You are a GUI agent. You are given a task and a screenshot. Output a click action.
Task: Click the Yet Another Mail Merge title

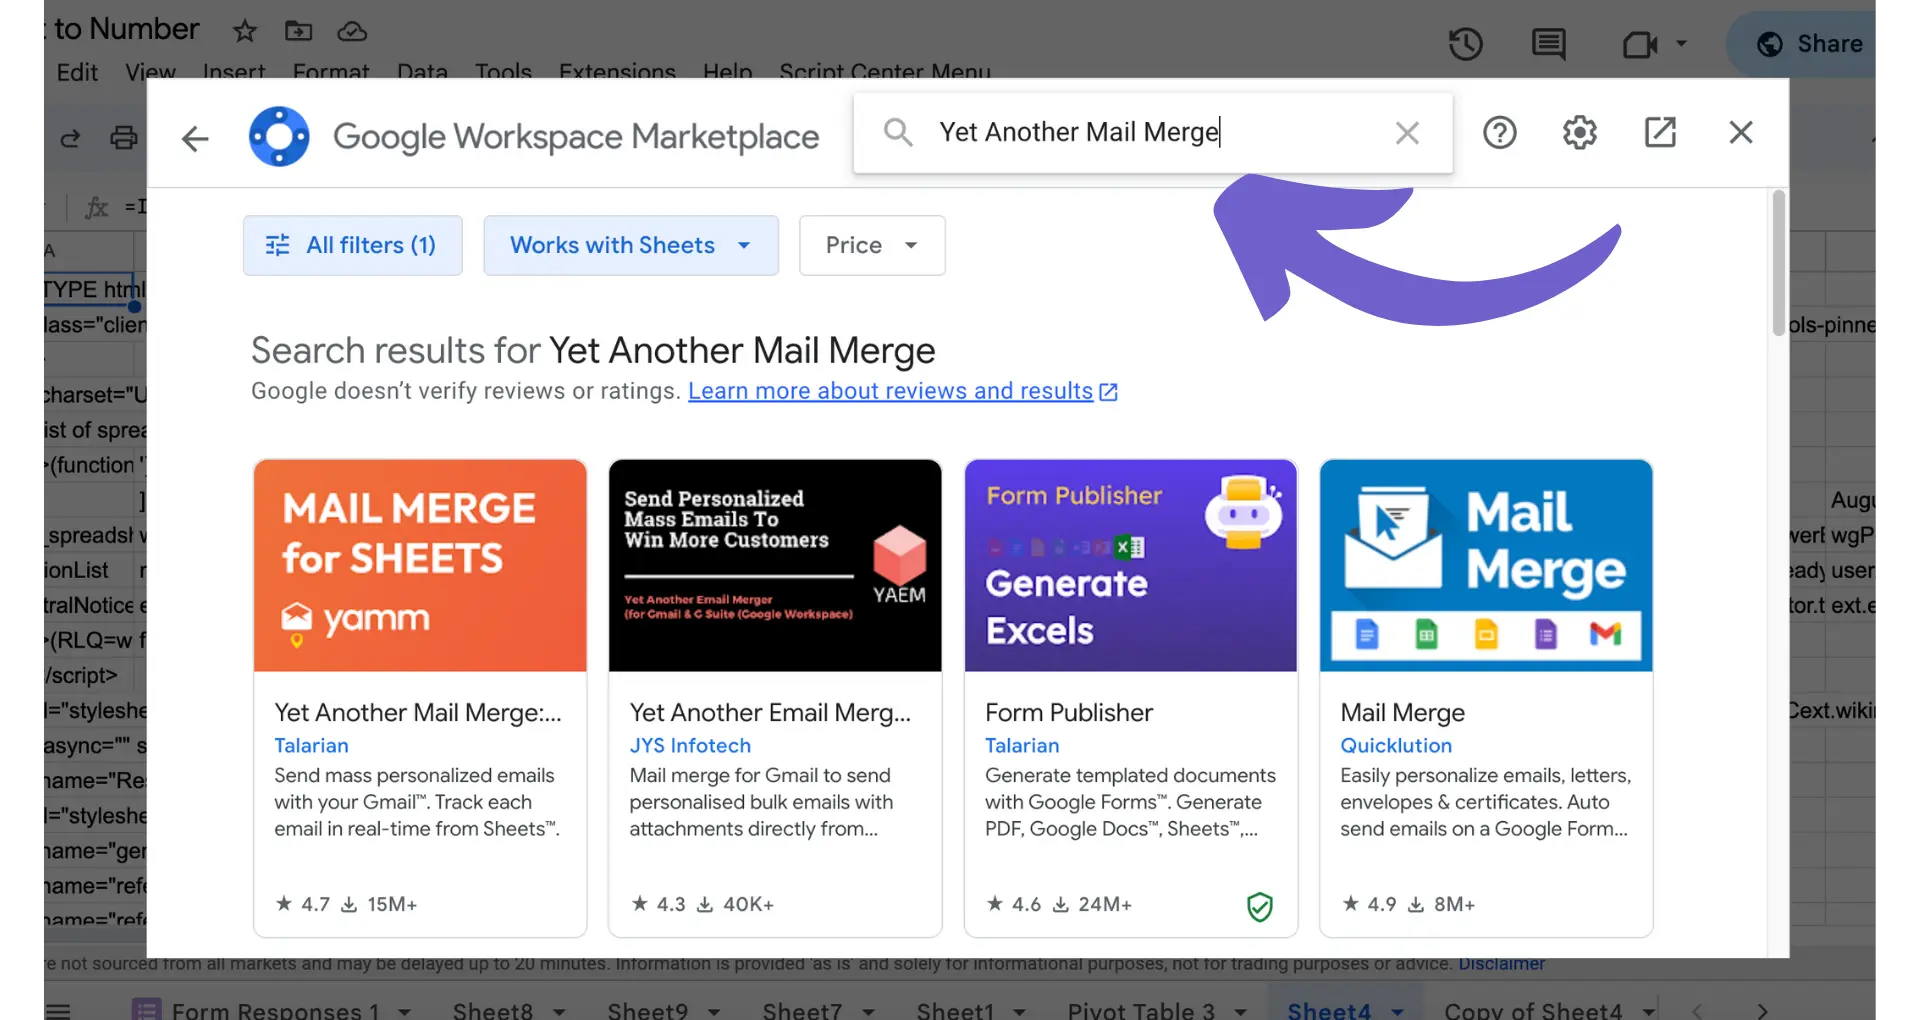[418, 712]
